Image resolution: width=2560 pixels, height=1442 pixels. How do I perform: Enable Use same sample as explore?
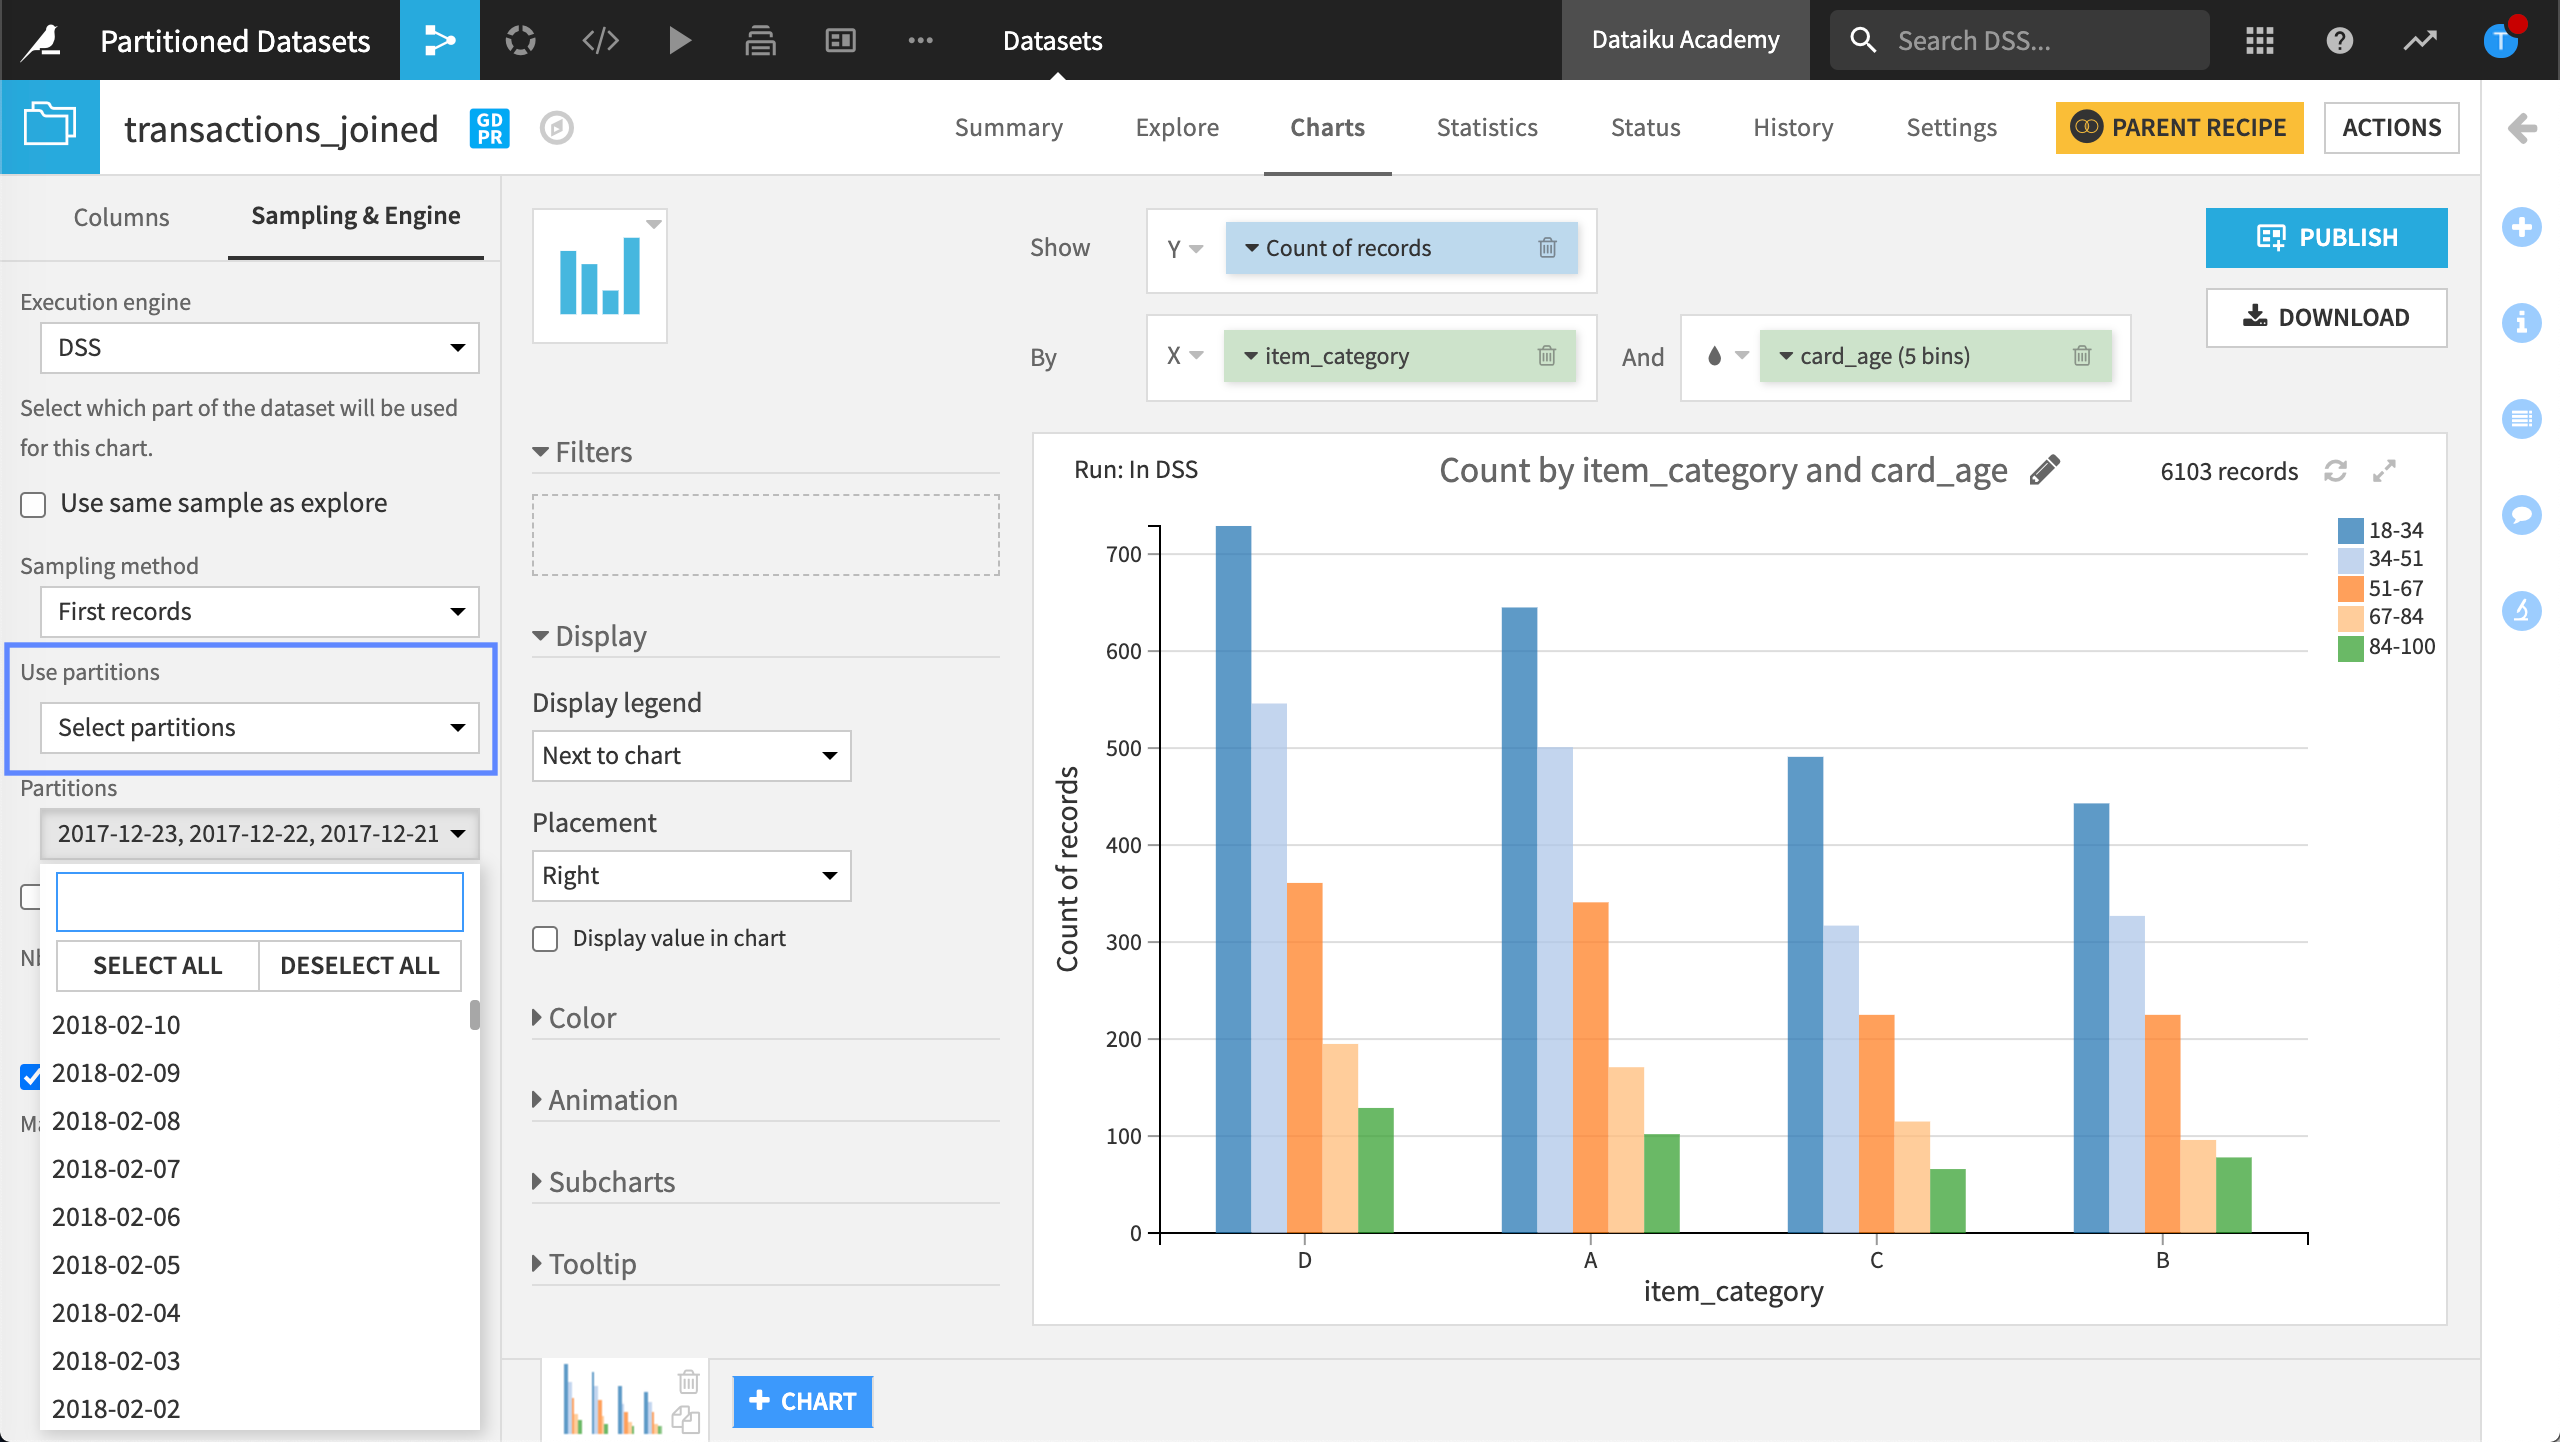[33, 503]
